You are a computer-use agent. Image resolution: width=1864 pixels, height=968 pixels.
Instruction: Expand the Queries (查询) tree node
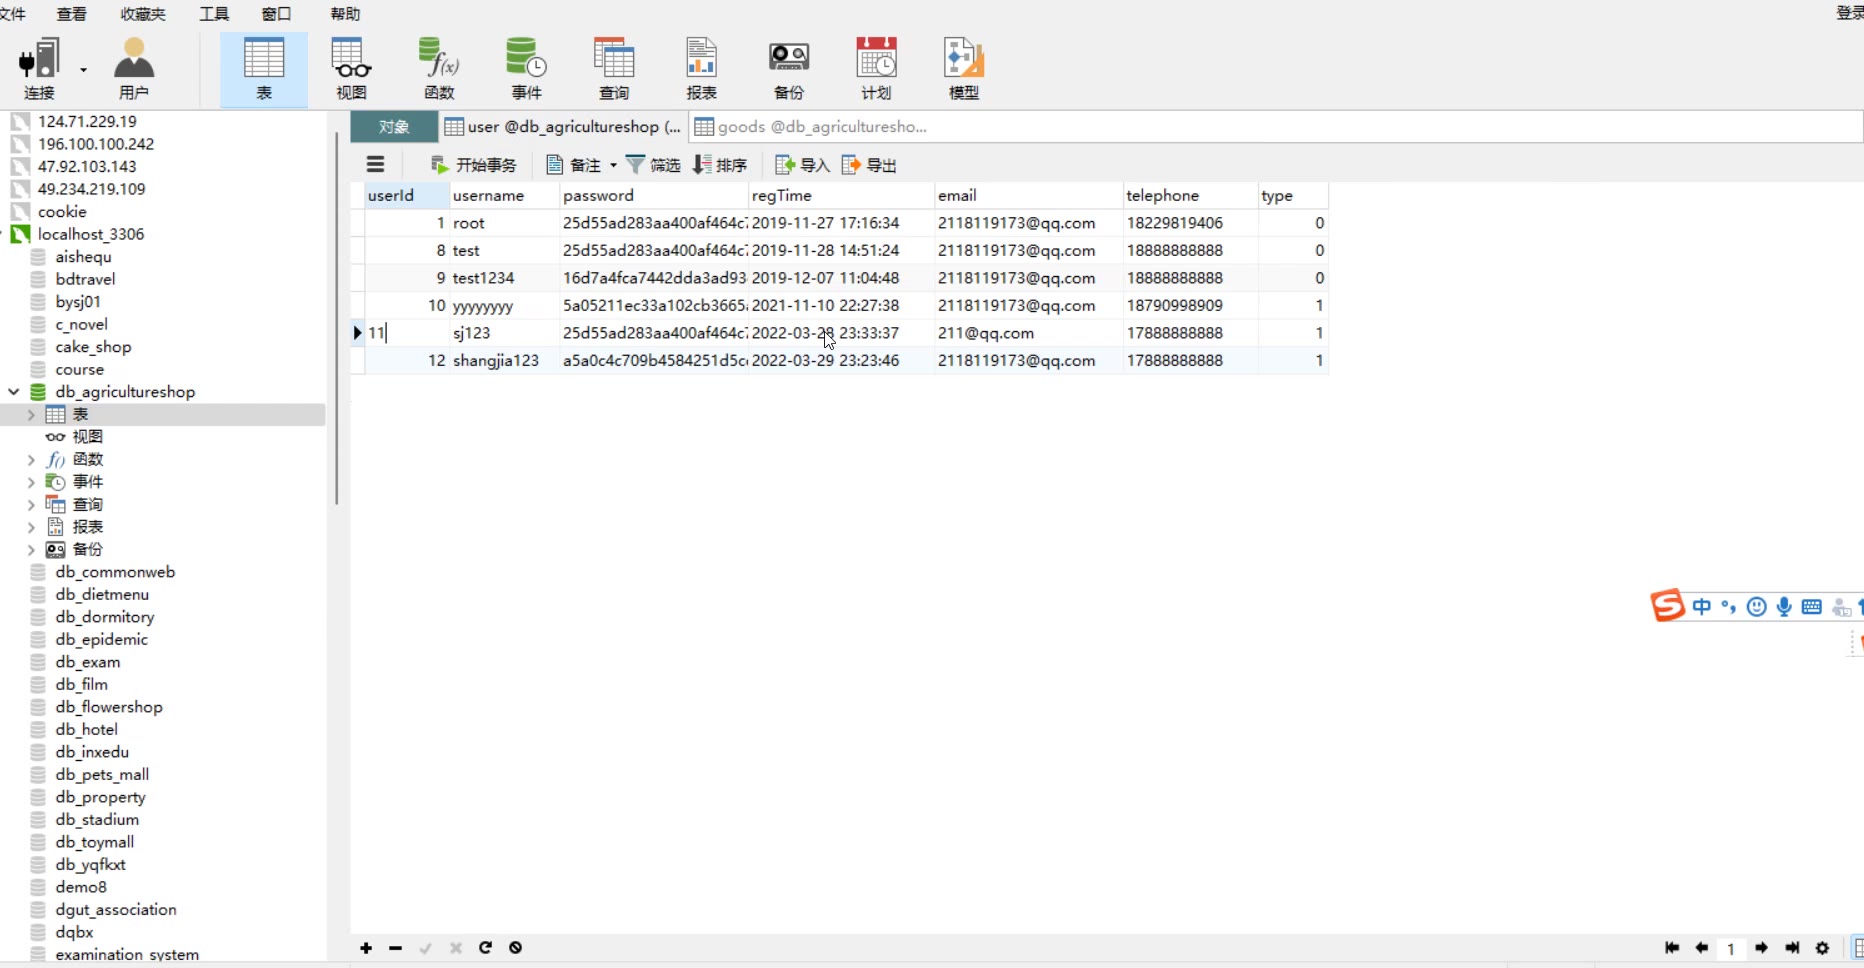(x=31, y=505)
